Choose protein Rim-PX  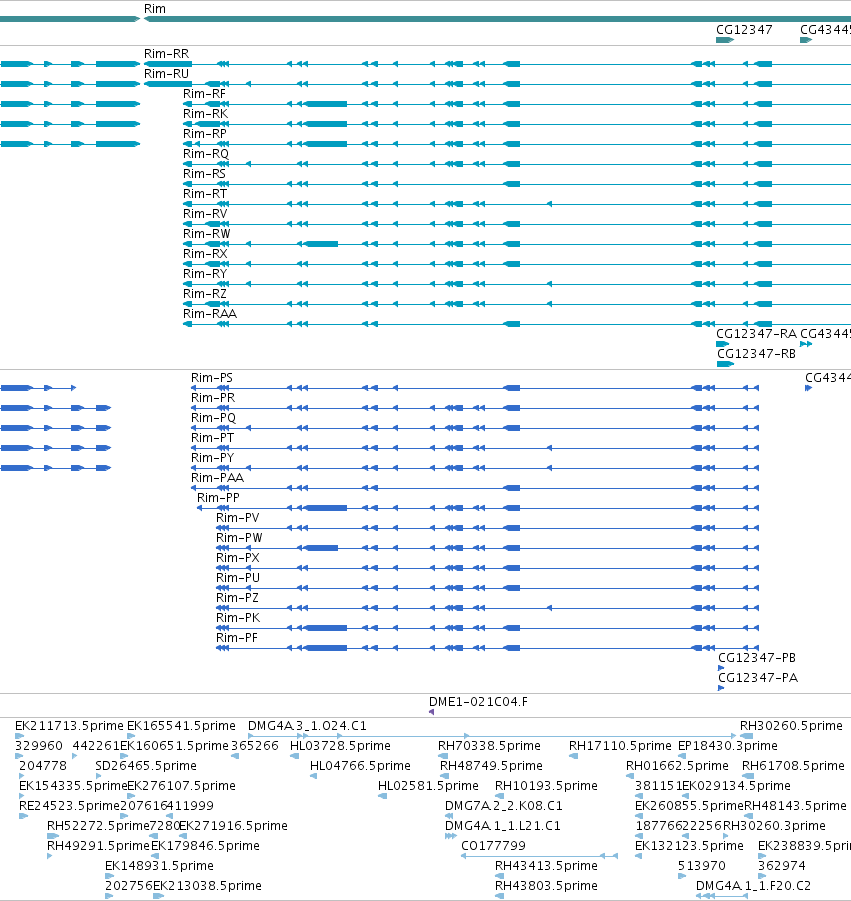tap(237, 558)
